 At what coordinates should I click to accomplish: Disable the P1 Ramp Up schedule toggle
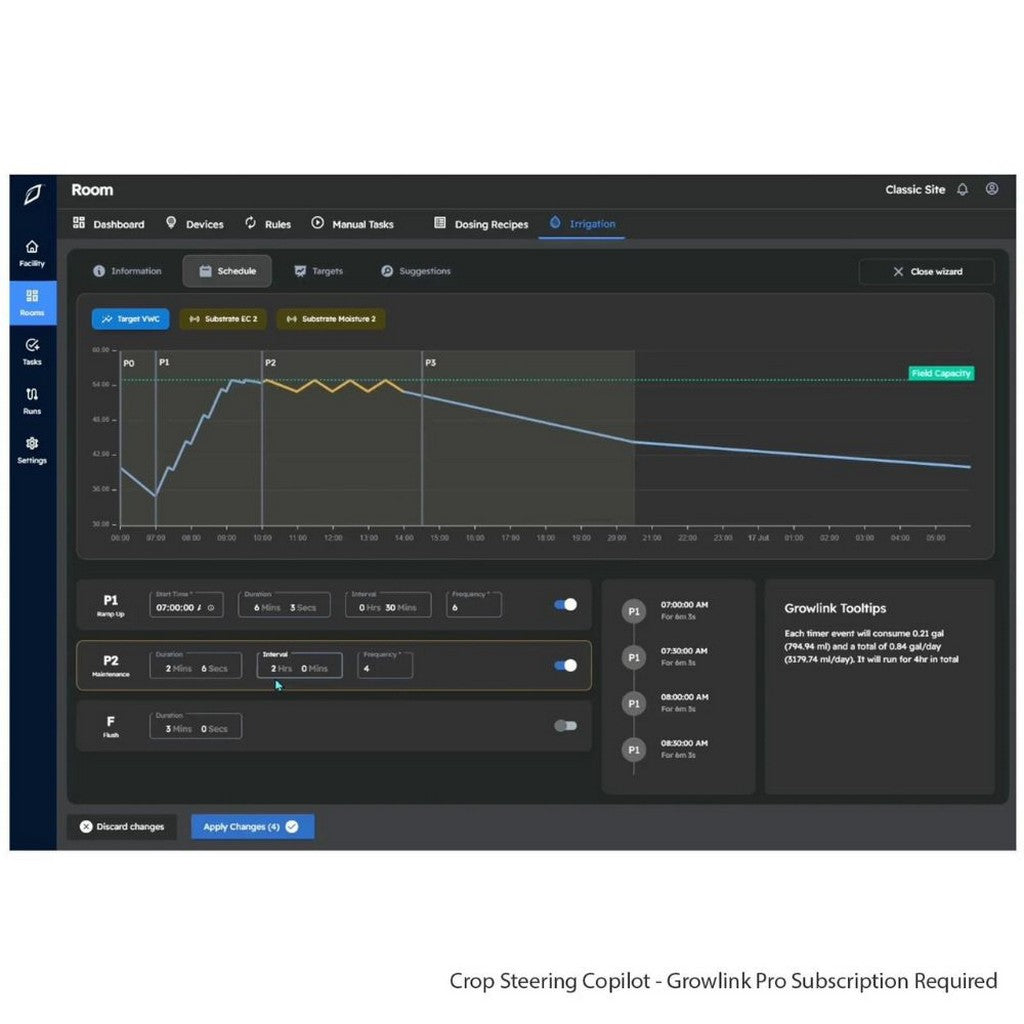pyautogui.click(x=566, y=604)
